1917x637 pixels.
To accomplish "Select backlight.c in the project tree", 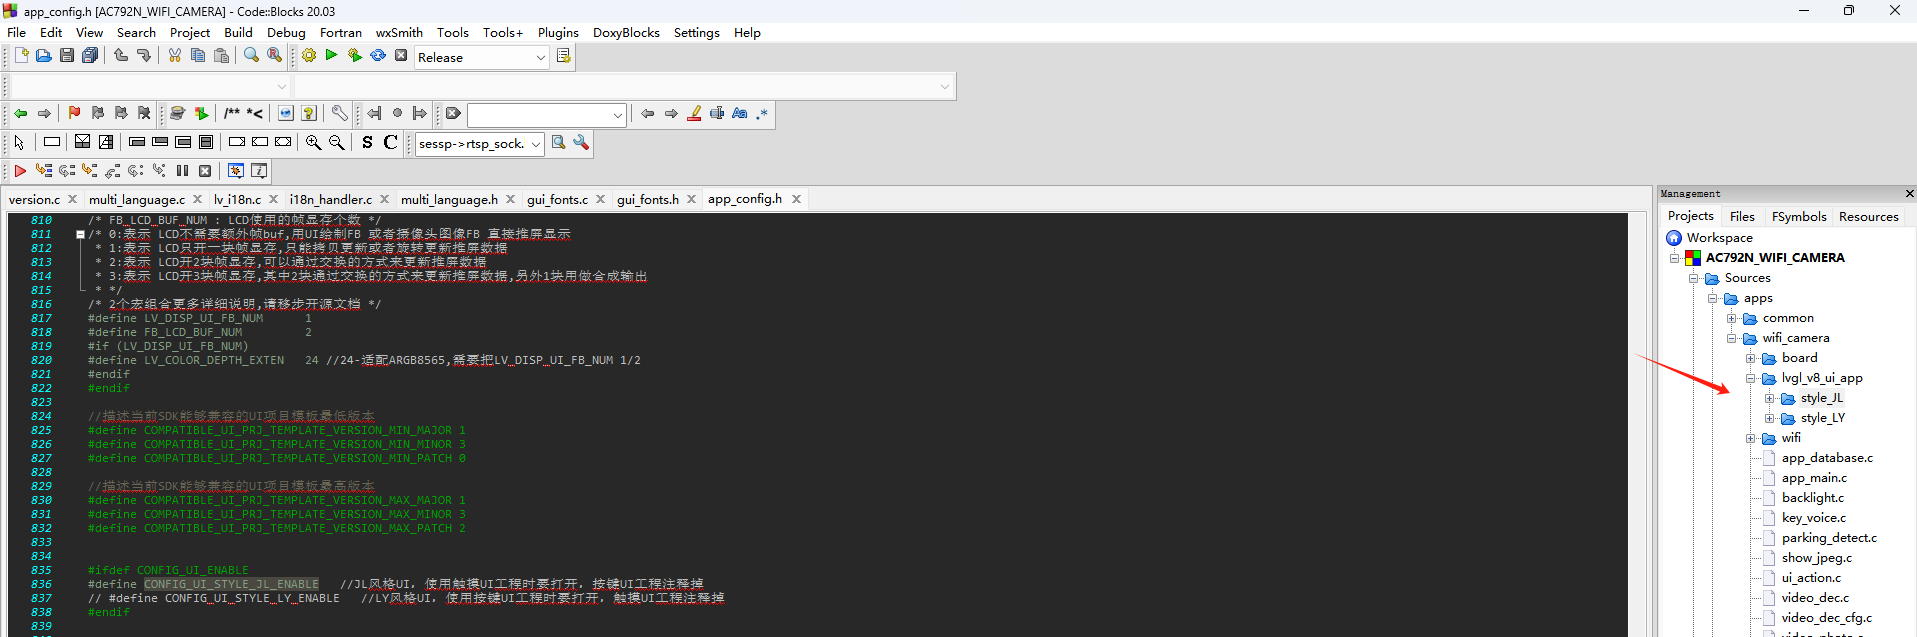I will (1812, 498).
